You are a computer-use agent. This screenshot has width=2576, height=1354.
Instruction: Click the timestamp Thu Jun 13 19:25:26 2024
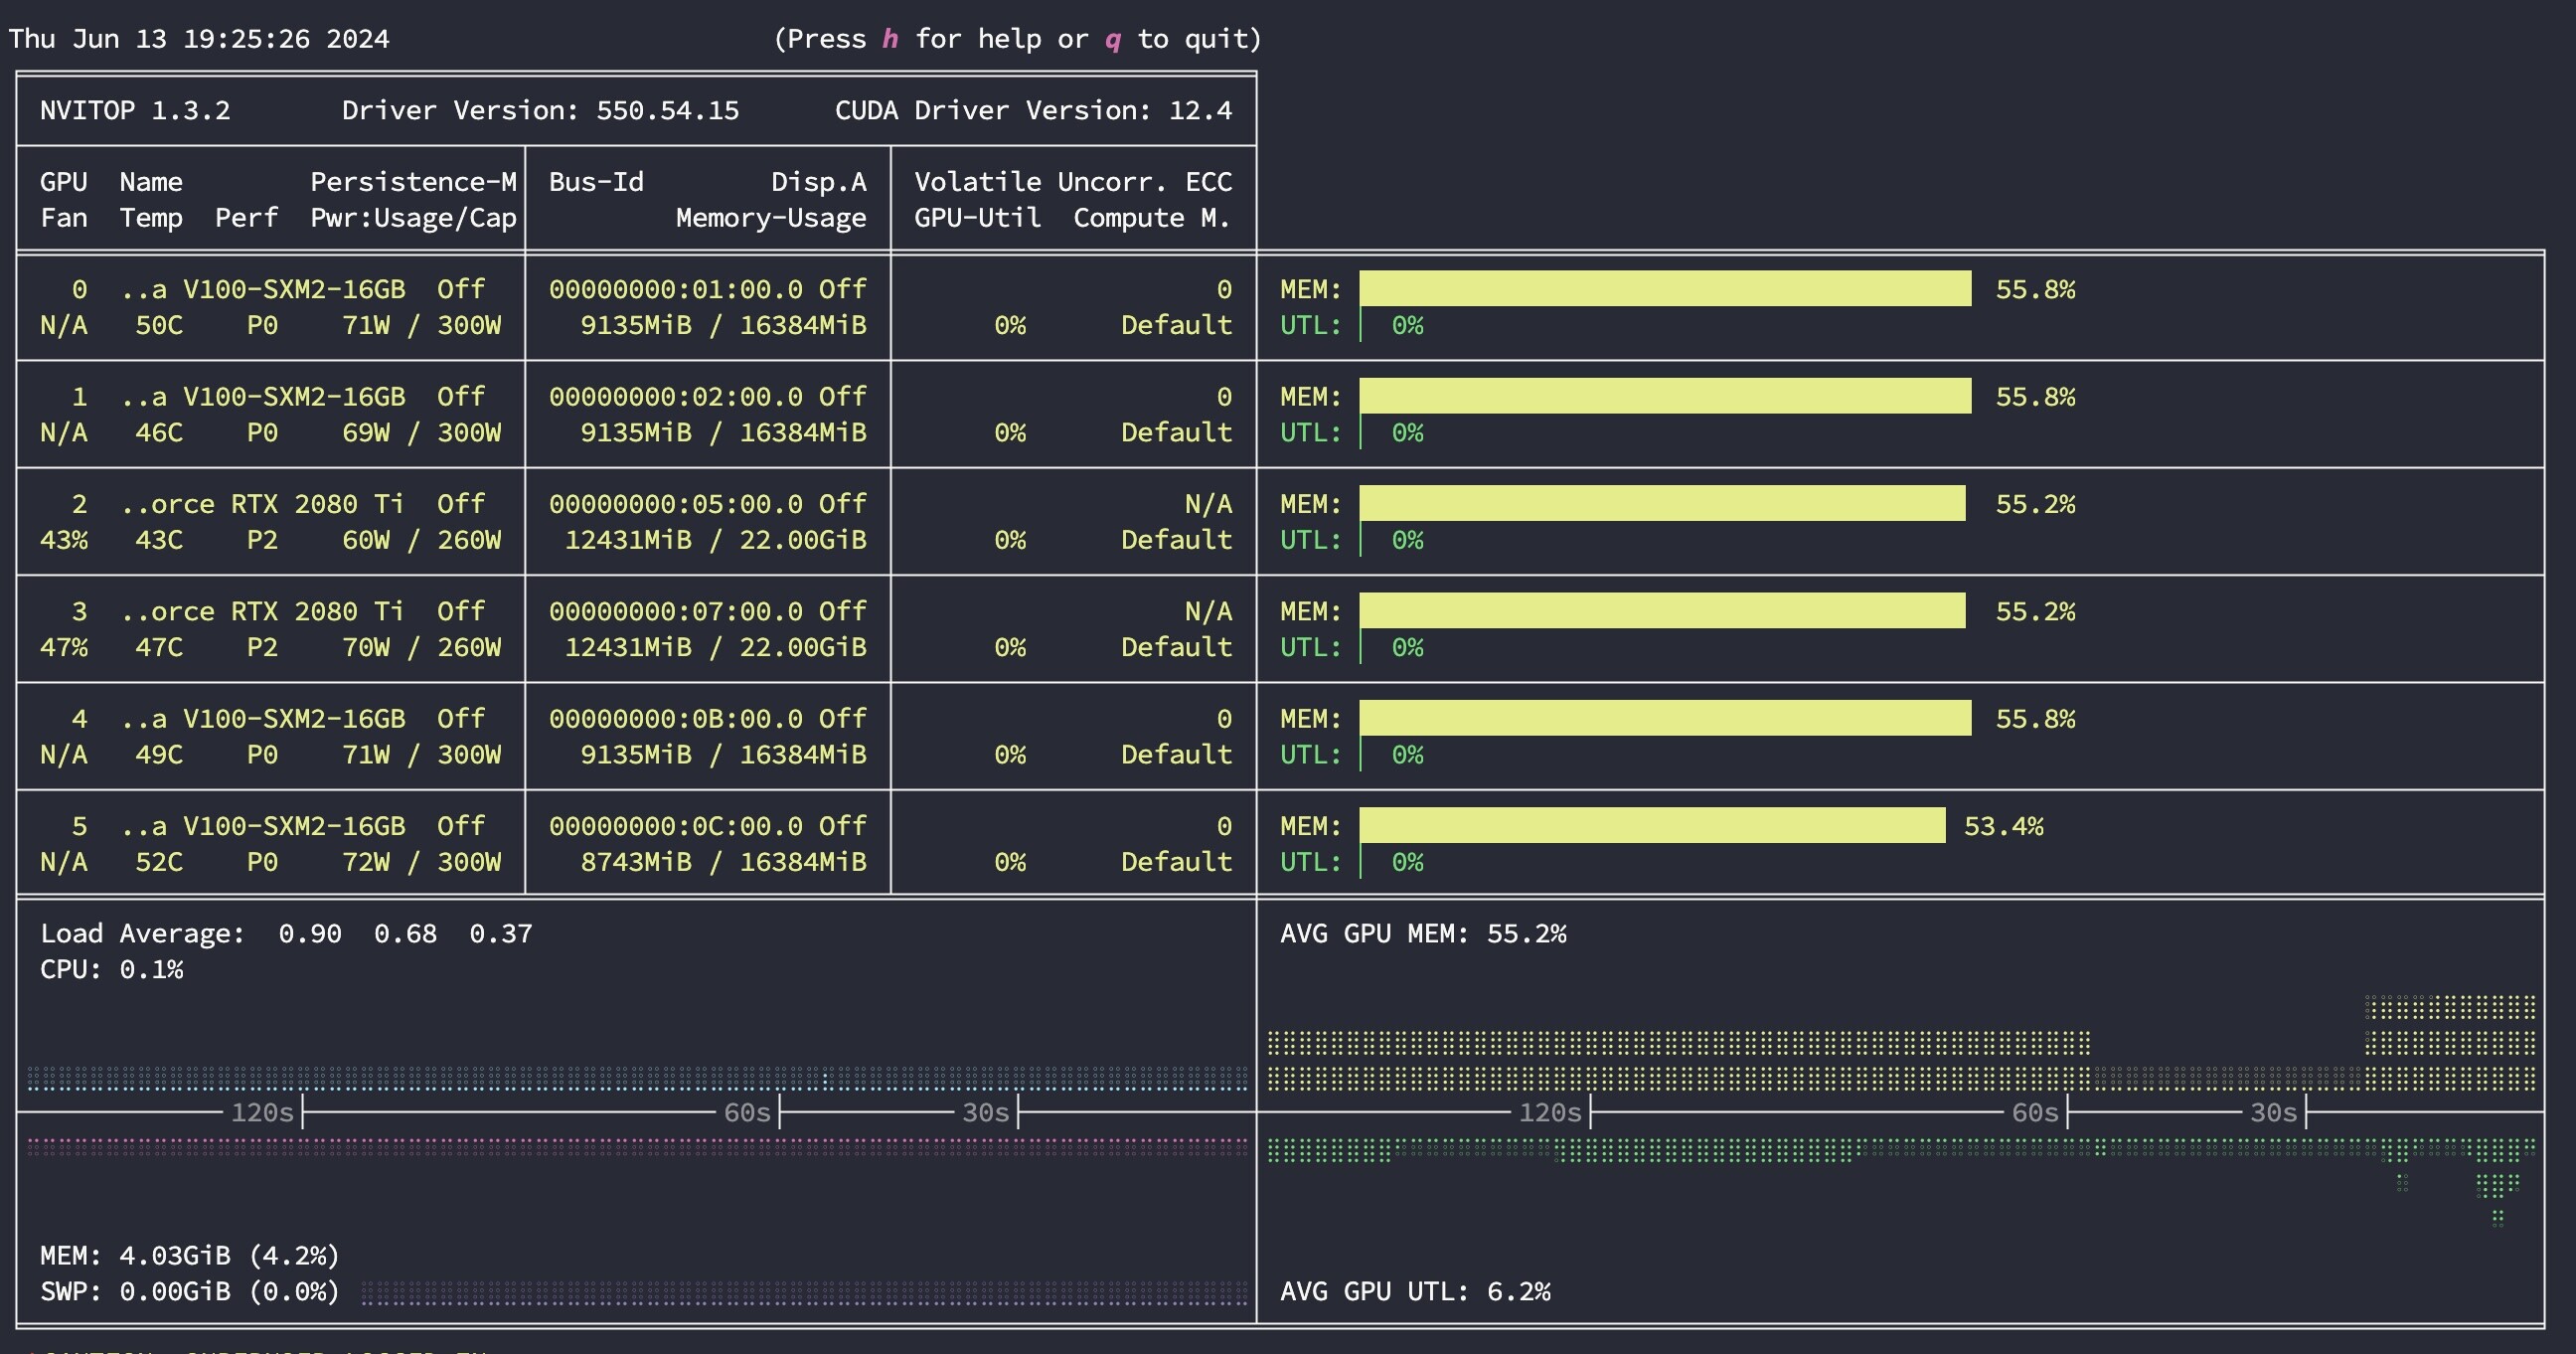pyautogui.click(x=199, y=39)
